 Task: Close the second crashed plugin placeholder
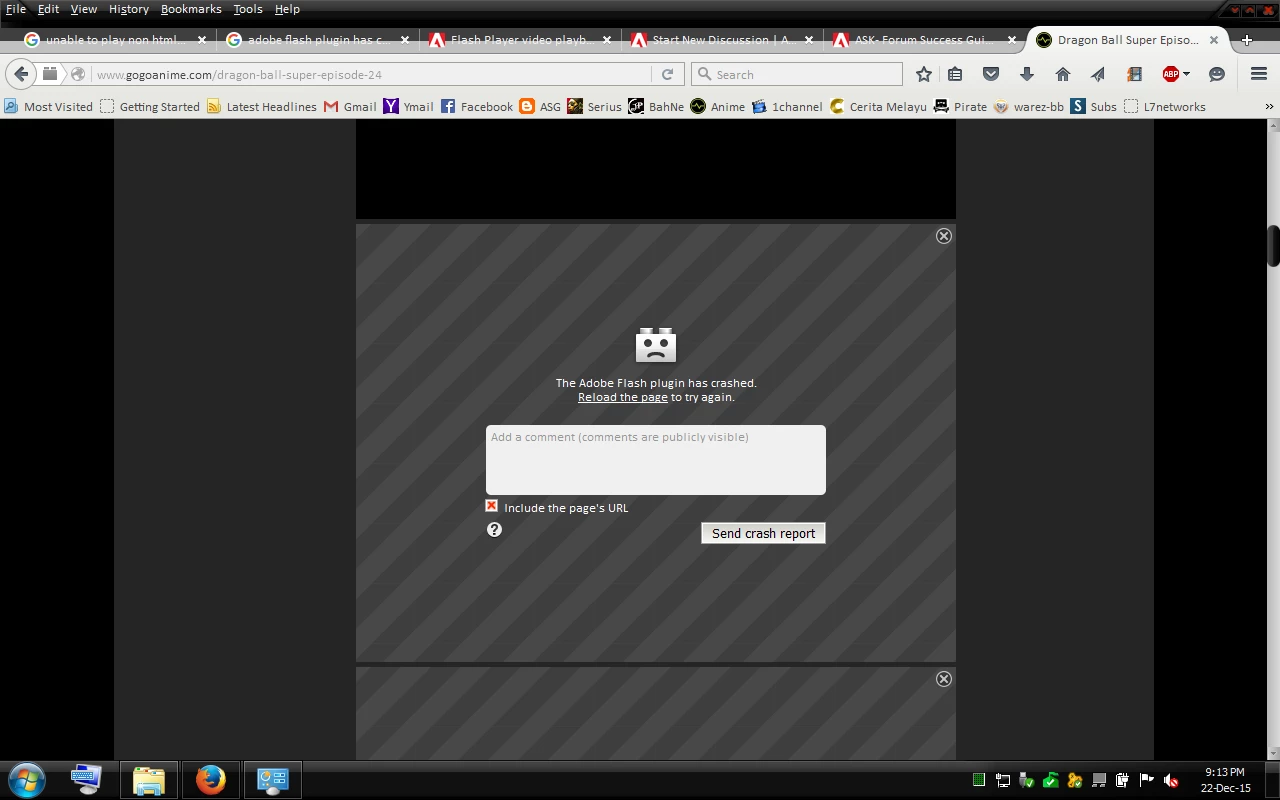click(944, 679)
